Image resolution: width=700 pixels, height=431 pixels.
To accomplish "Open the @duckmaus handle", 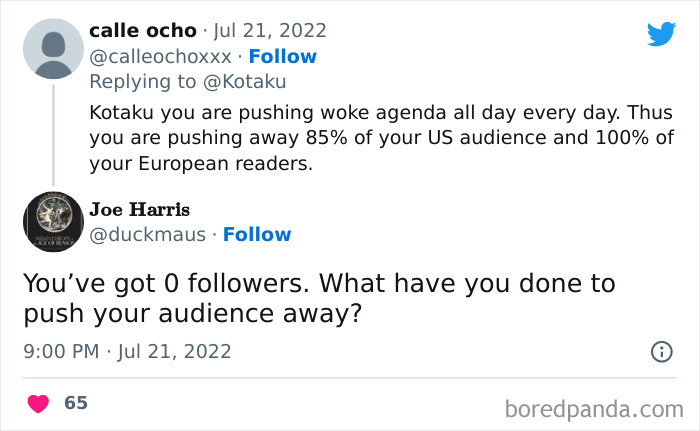I will point(148,234).
